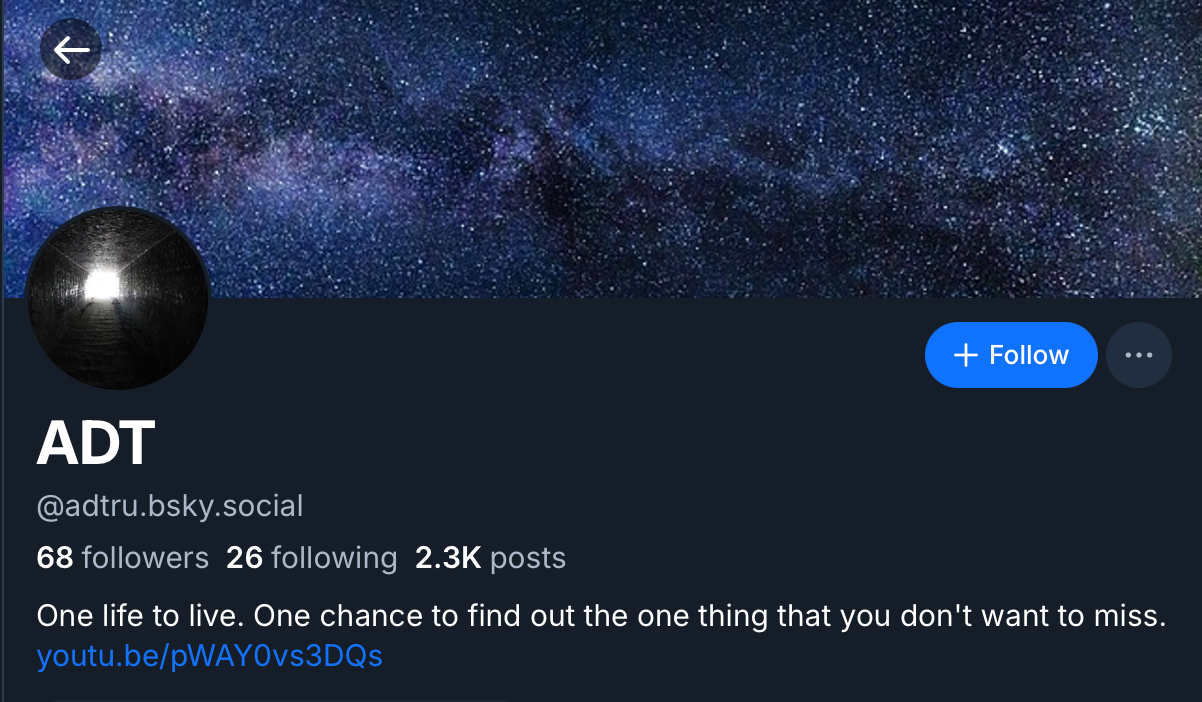This screenshot has height=702, width=1202.
Task: Open the circular tunnel profile avatar
Action: pyautogui.click(x=117, y=298)
